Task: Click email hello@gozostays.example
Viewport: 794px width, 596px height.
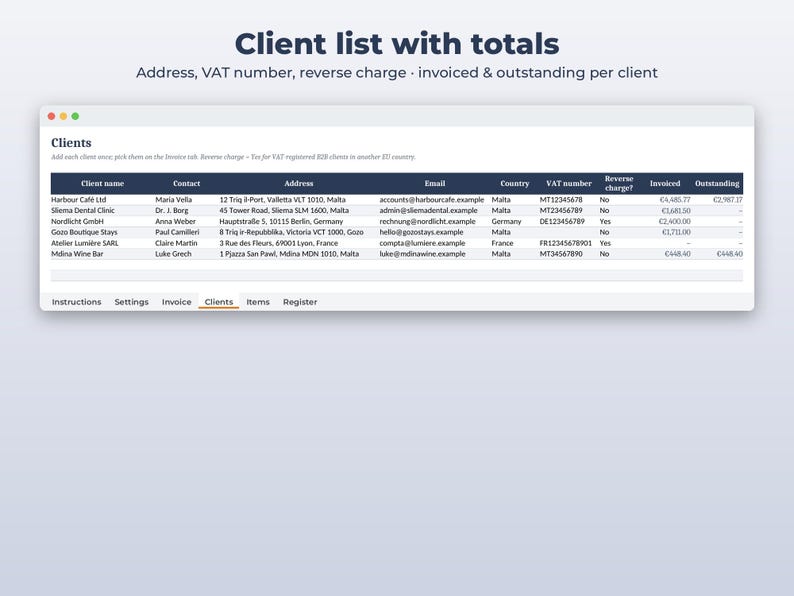Action: pyautogui.click(x=421, y=232)
